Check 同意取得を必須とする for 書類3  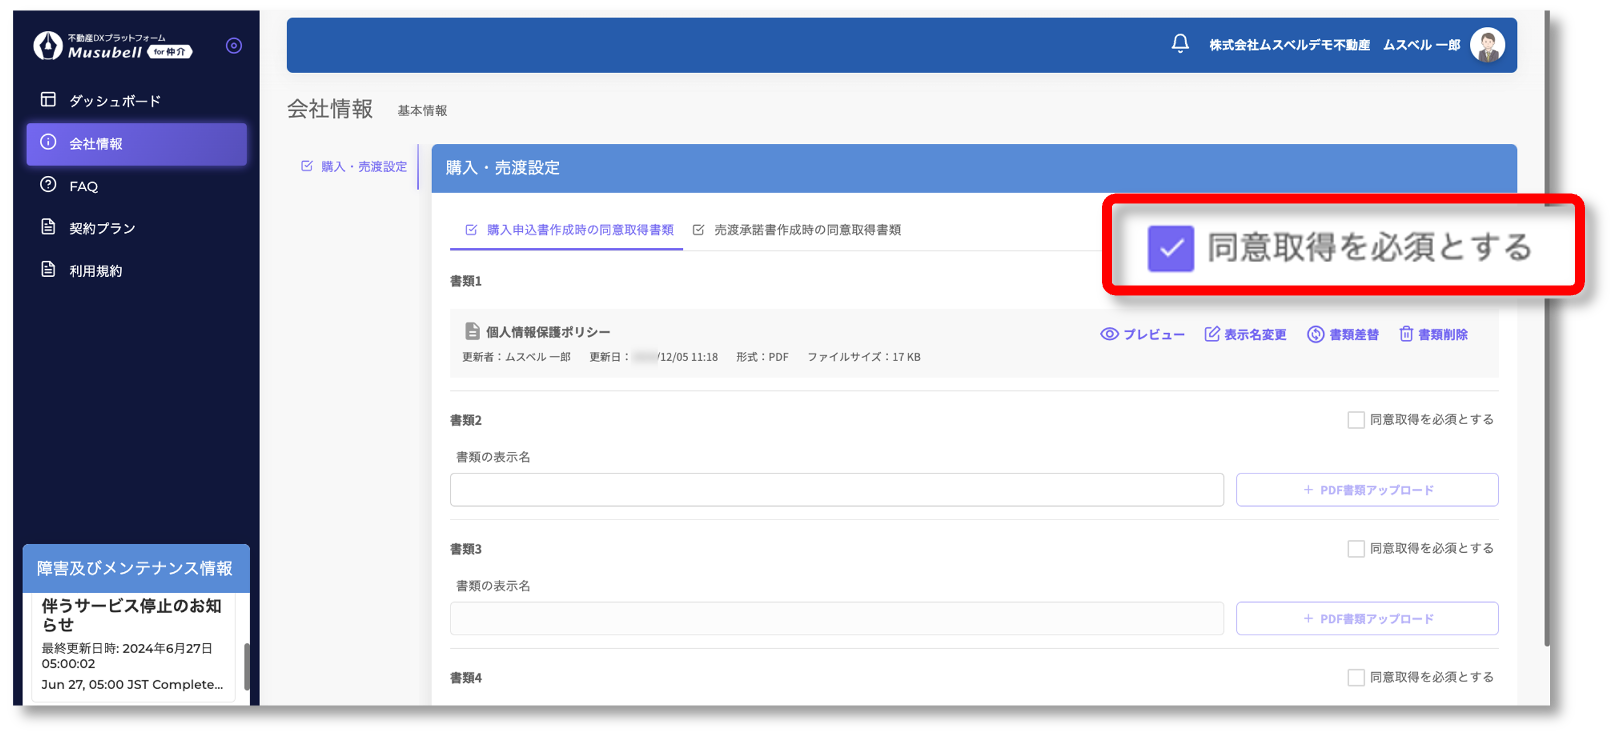1356,549
